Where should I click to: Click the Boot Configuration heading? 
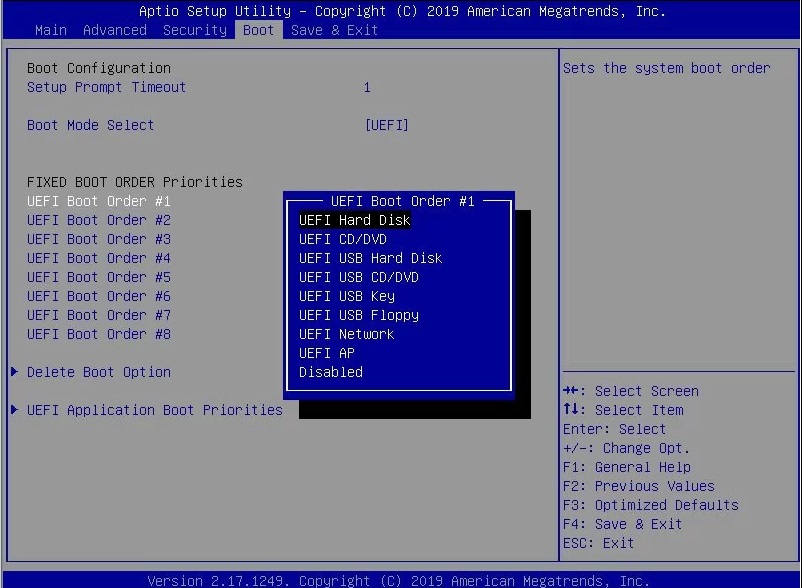coord(98,68)
